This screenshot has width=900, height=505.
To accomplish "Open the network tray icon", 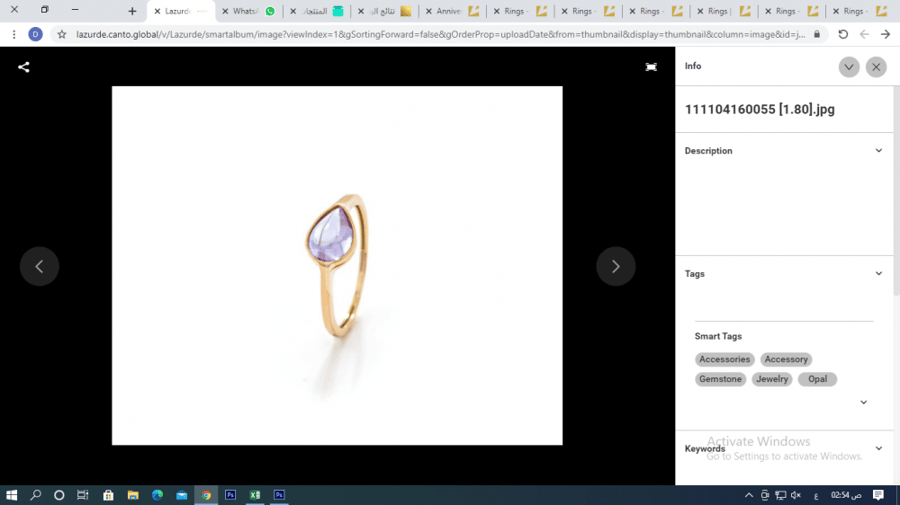I will tap(781, 495).
